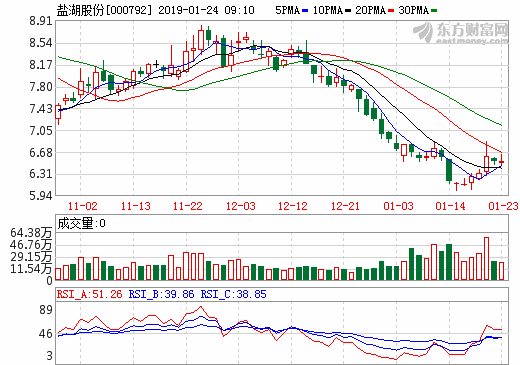Screen dimensions: 520x365
Task: Click the tallest volume bar near 01-23
Action: (486, 258)
